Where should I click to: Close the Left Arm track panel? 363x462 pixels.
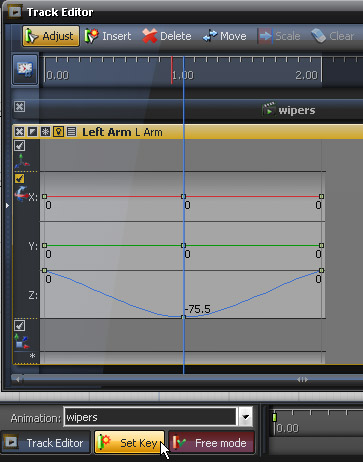tap(19, 132)
